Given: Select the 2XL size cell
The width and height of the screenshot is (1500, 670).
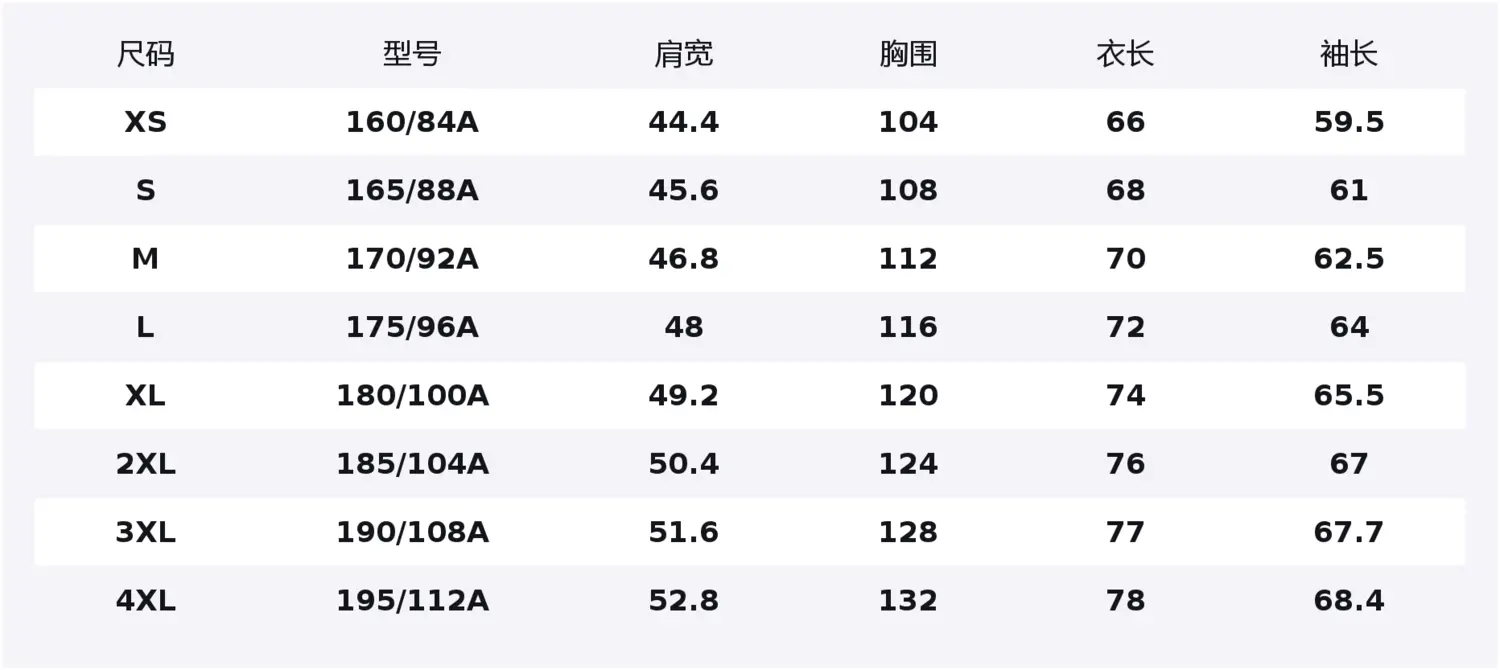Looking at the screenshot, I should click(145, 464).
